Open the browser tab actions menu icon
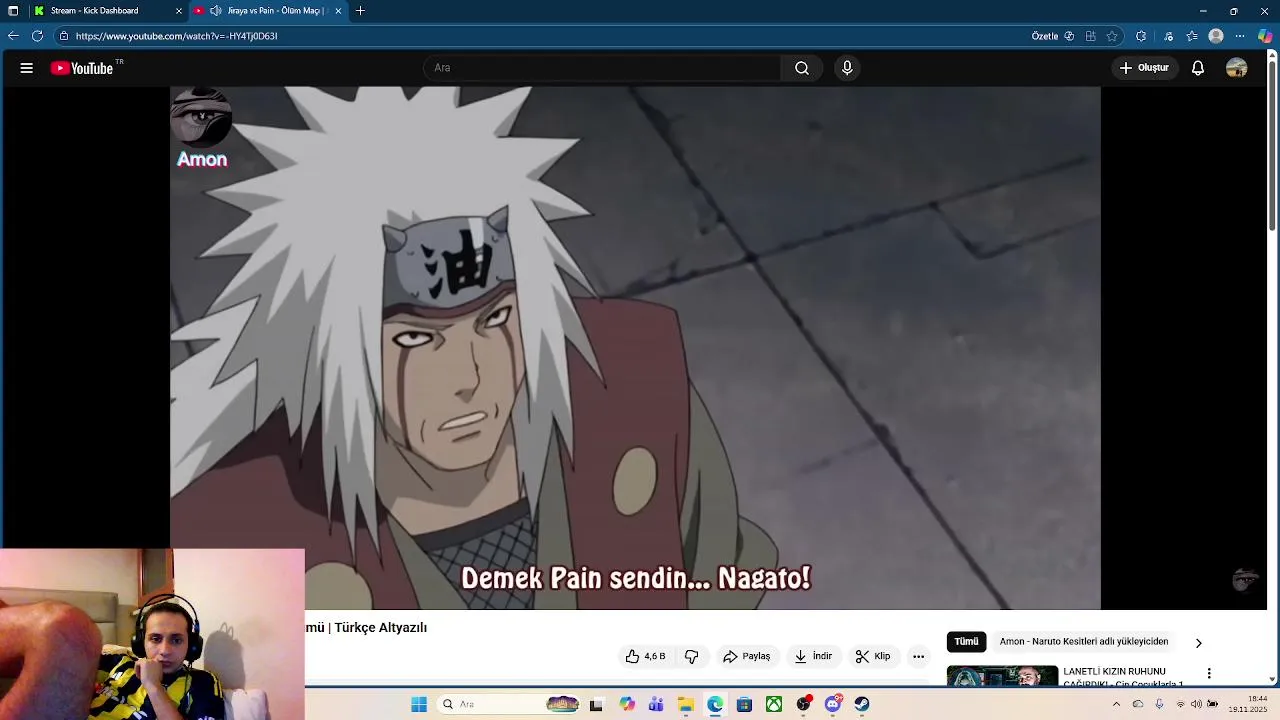The width and height of the screenshot is (1280, 720). pyautogui.click(x=13, y=11)
